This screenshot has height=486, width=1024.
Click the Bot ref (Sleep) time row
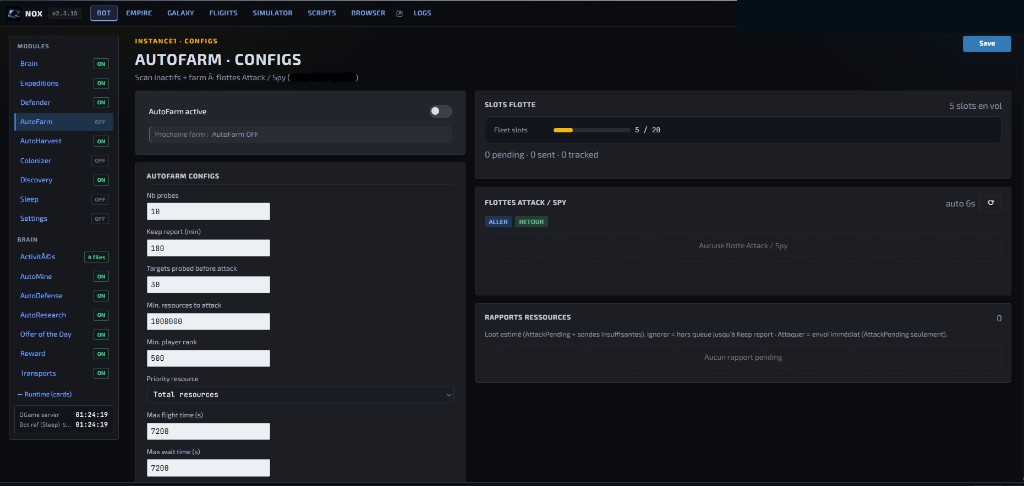click(x=63, y=425)
